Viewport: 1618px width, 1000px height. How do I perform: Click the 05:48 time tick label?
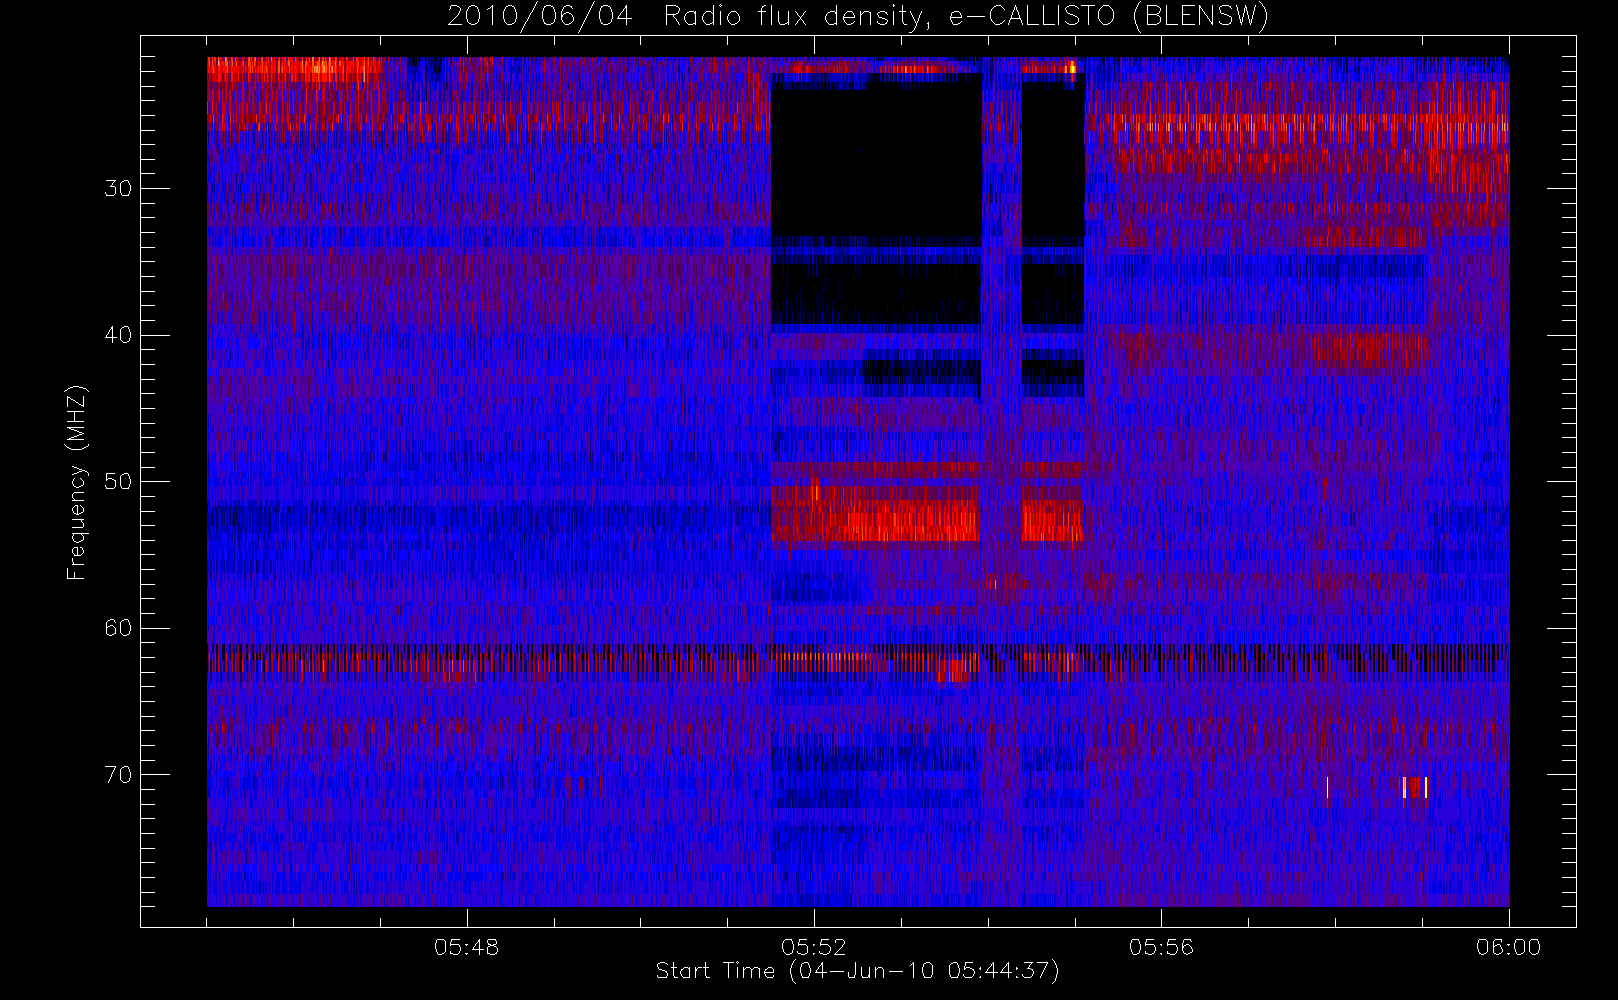pos(467,947)
